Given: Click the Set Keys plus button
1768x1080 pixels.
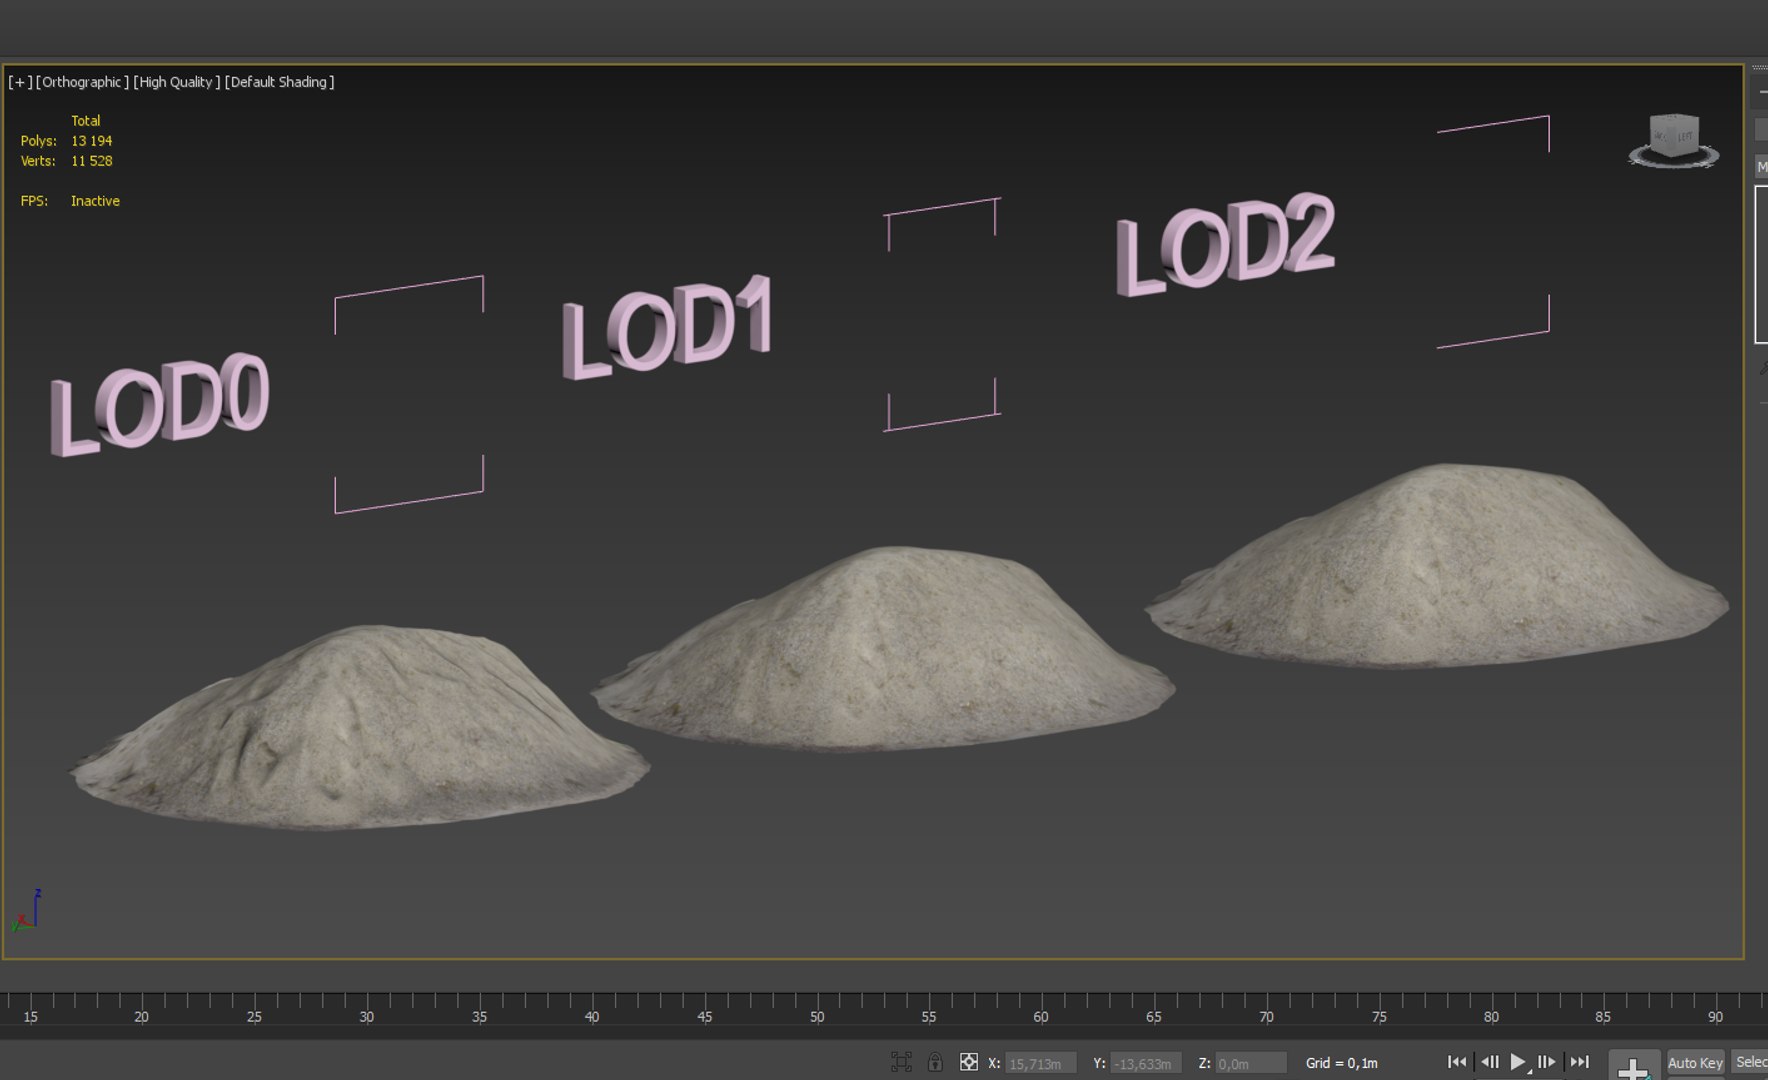Looking at the screenshot, I should 1633,1067.
